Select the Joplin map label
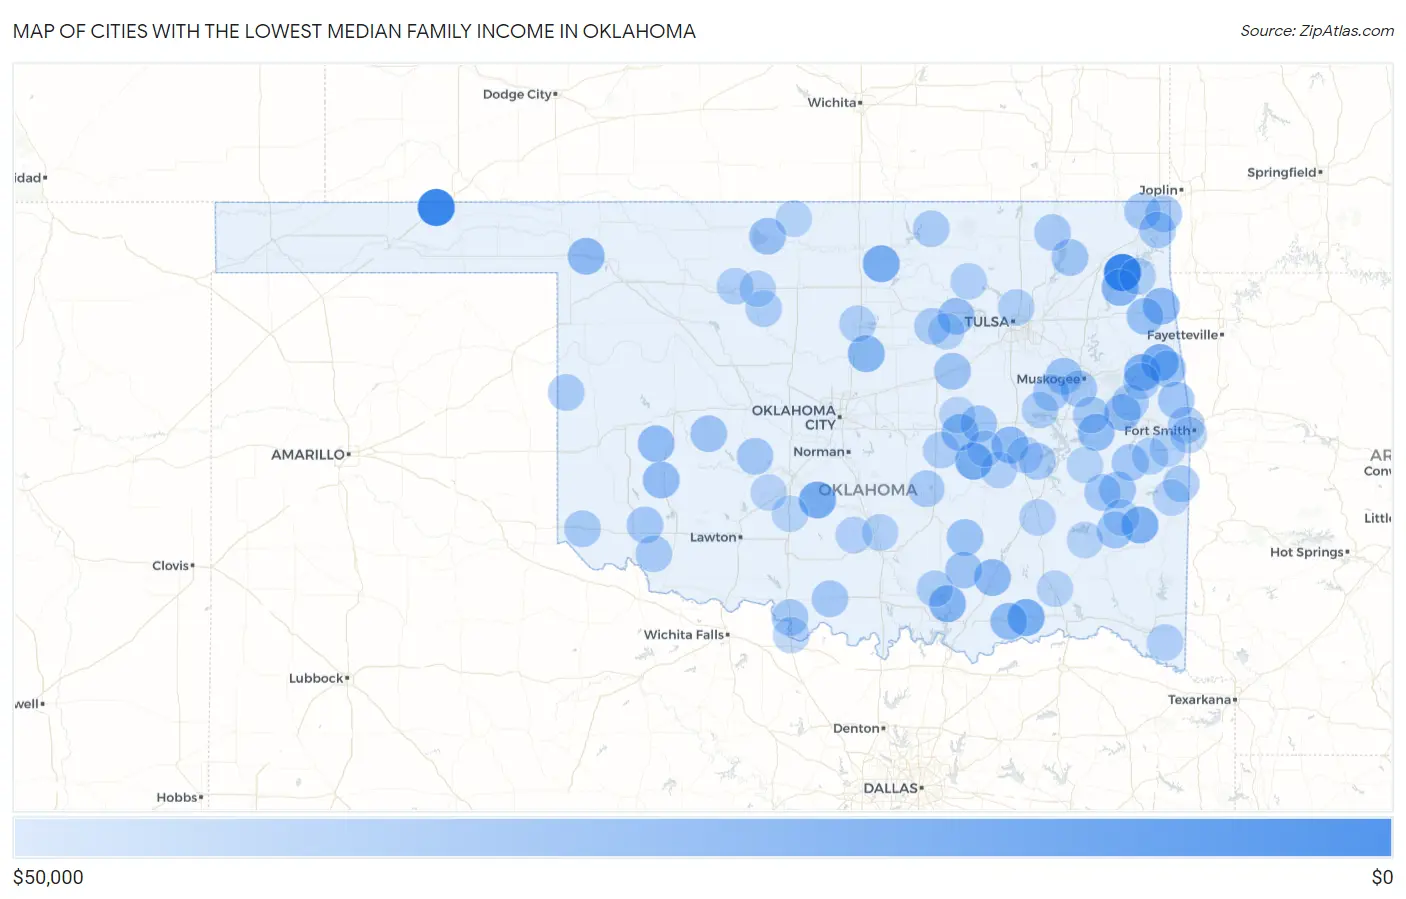The width and height of the screenshot is (1406, 899). coord(1158,190)
